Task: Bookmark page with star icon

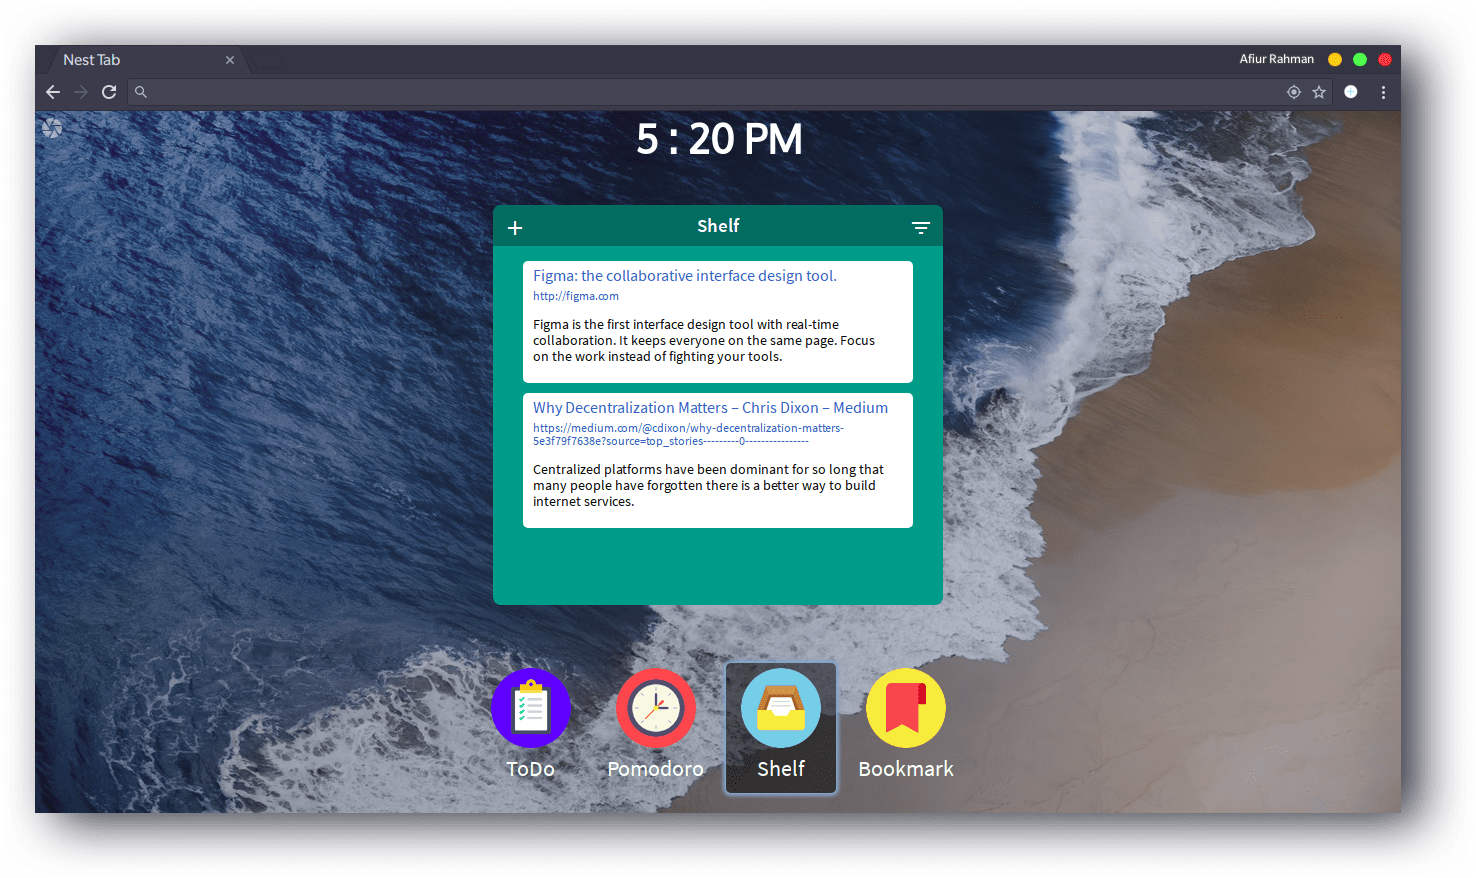Action: 1319,92
